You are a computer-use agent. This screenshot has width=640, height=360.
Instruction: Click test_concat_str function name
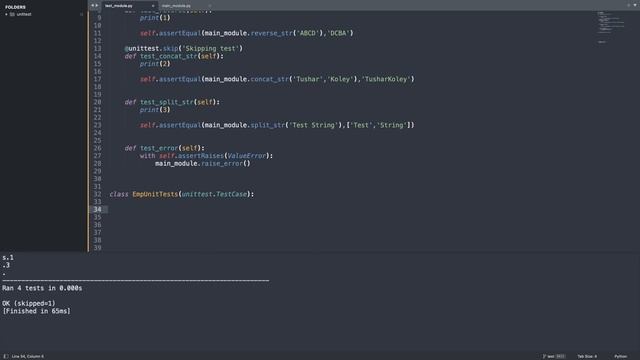(x=169, y=56)
